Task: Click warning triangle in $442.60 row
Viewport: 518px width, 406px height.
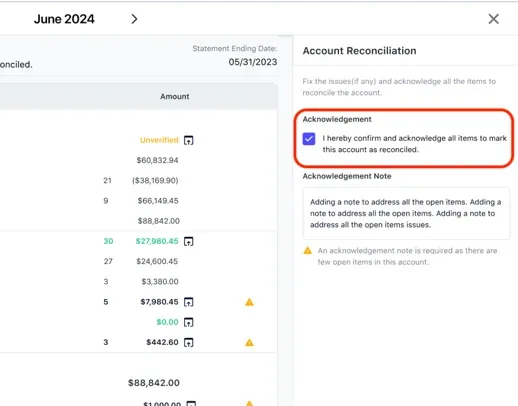Action: 249,343
